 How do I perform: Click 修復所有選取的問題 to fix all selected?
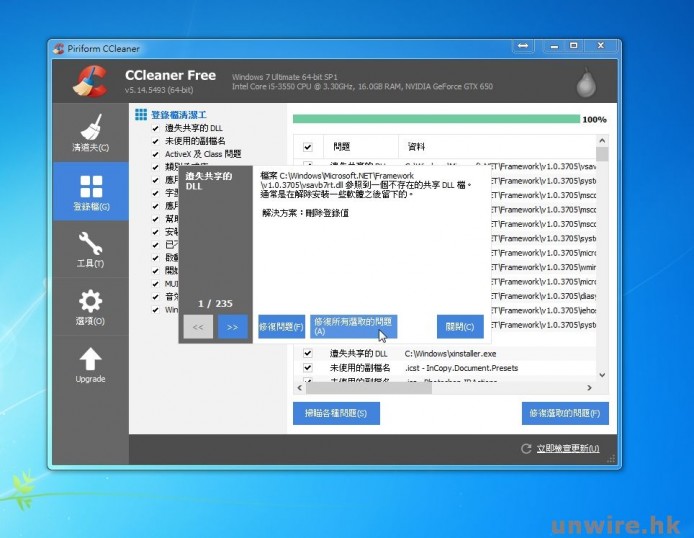click(x=353, y=326)
